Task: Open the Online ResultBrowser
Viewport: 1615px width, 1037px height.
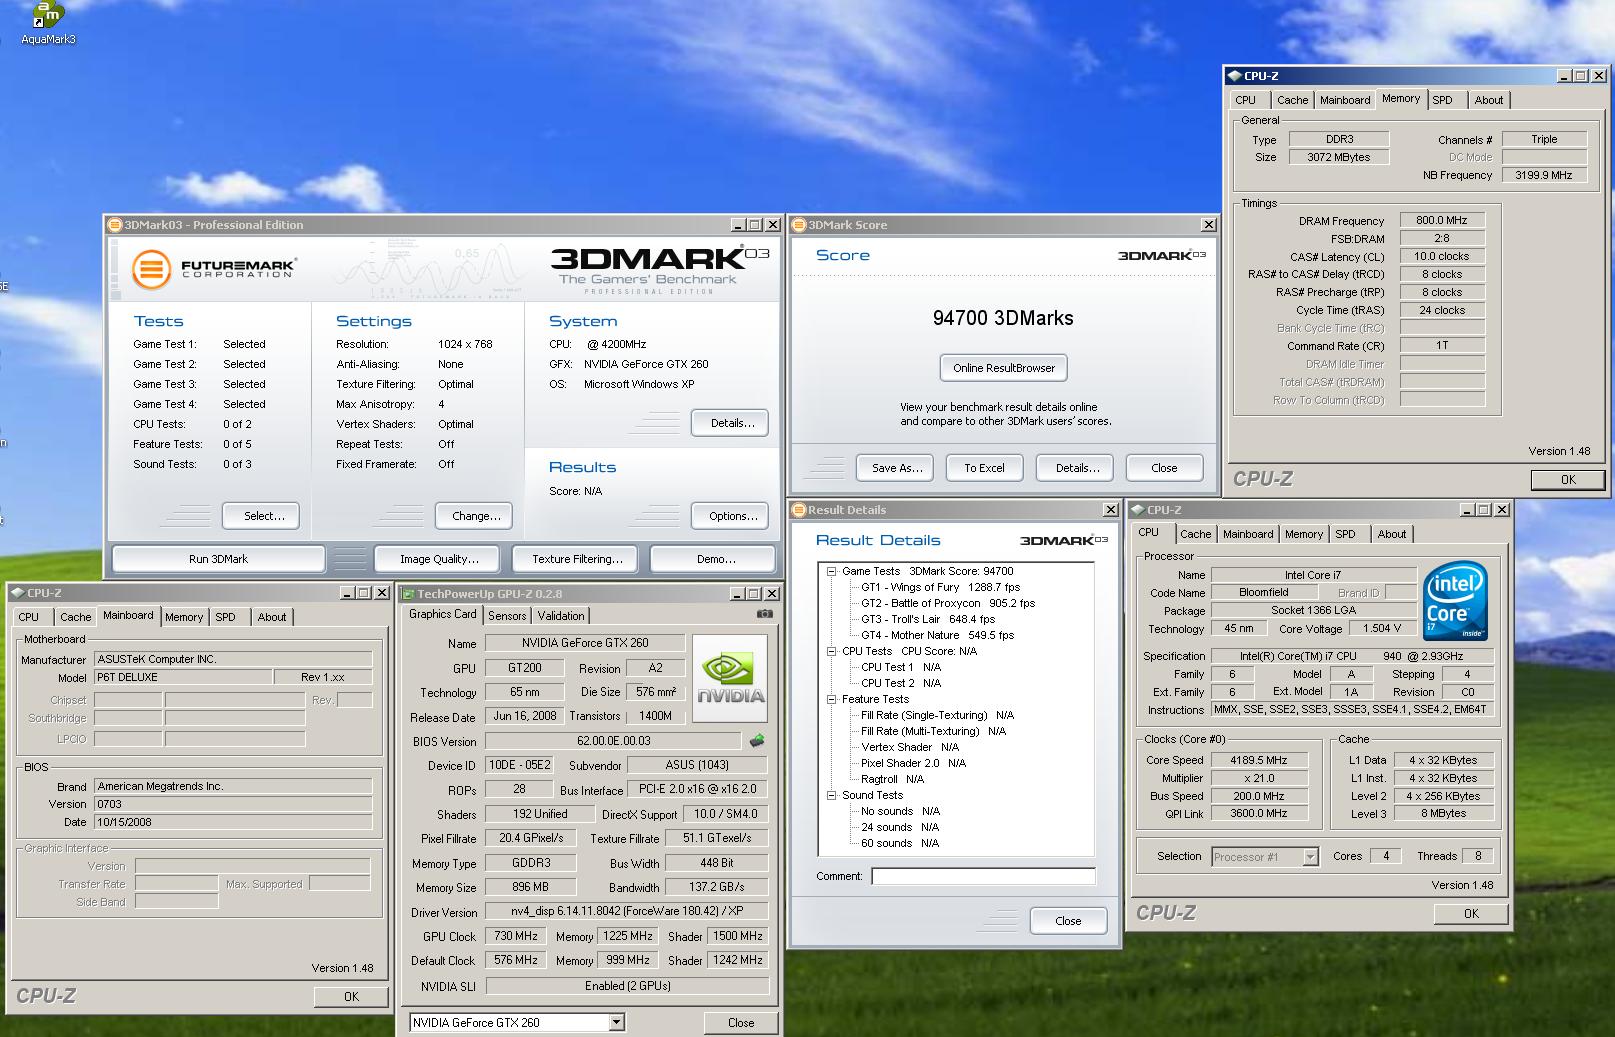Action: click(x=1004, y=368)
